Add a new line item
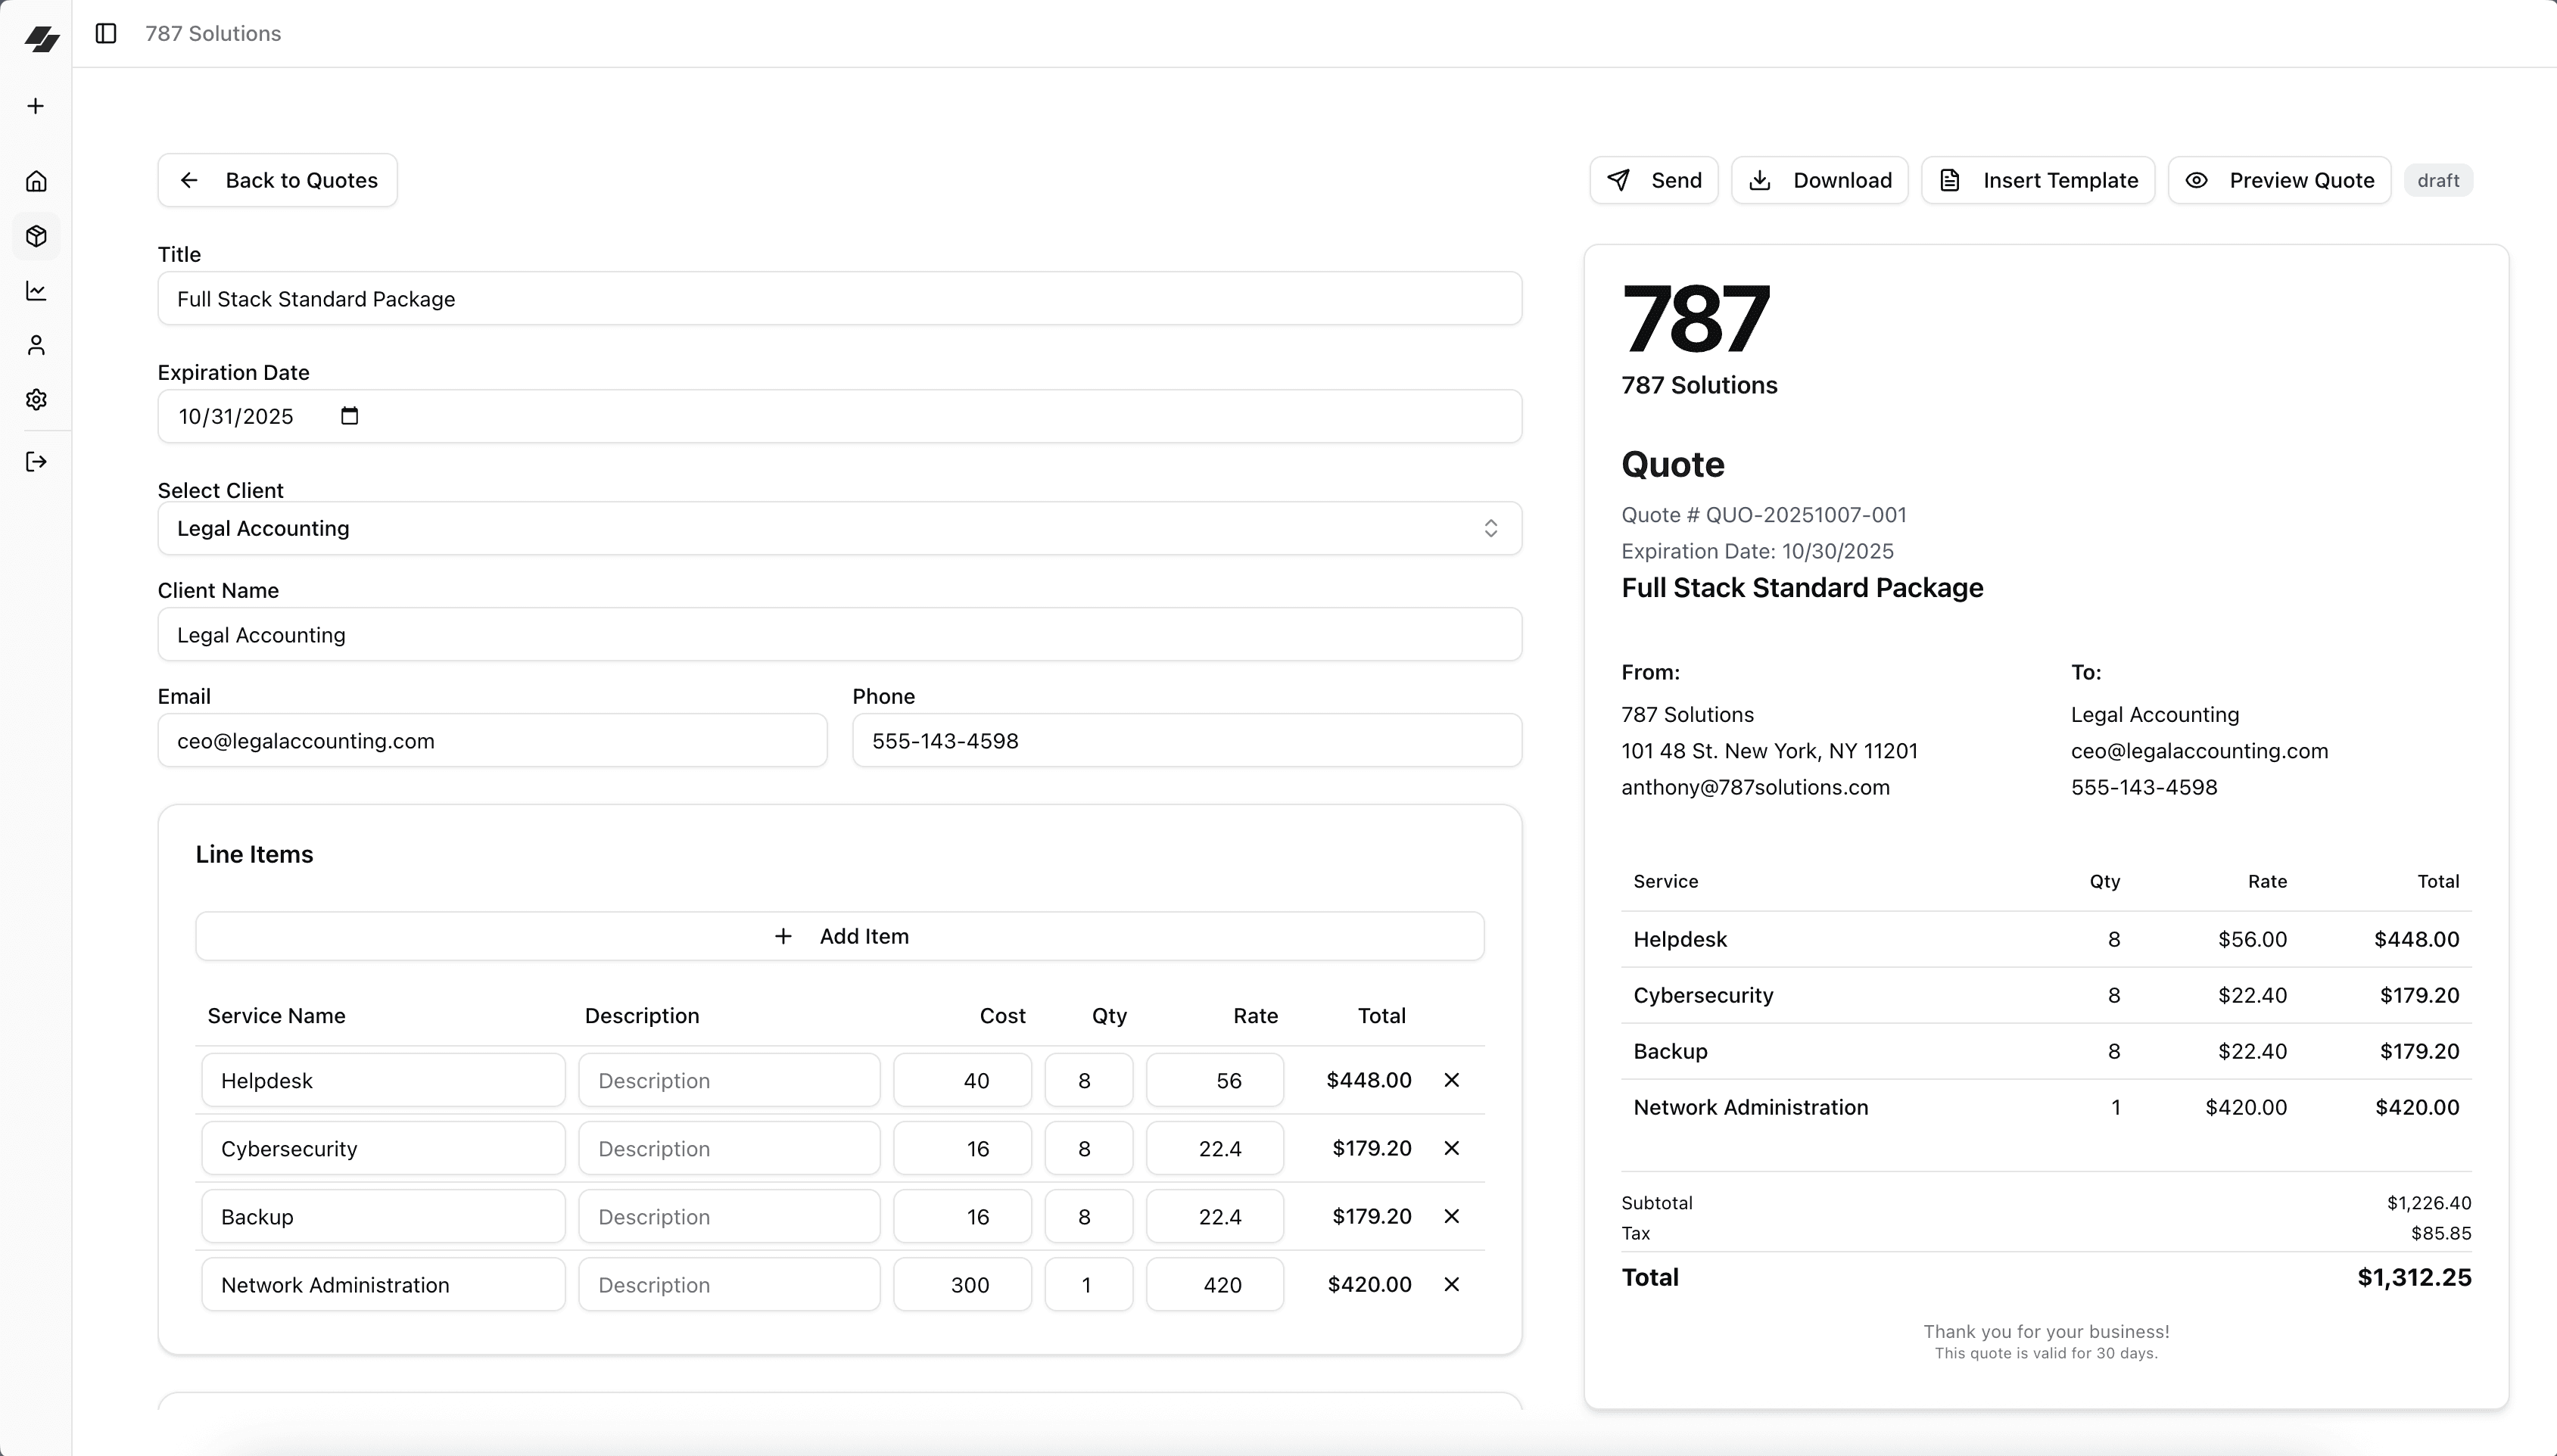The image size is (2557, 1456). pos(841,936)
